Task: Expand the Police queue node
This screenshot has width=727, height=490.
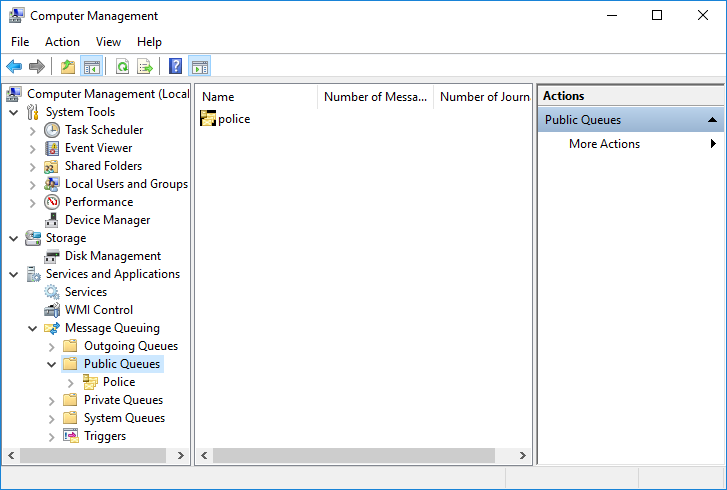Action: [70, 383]
